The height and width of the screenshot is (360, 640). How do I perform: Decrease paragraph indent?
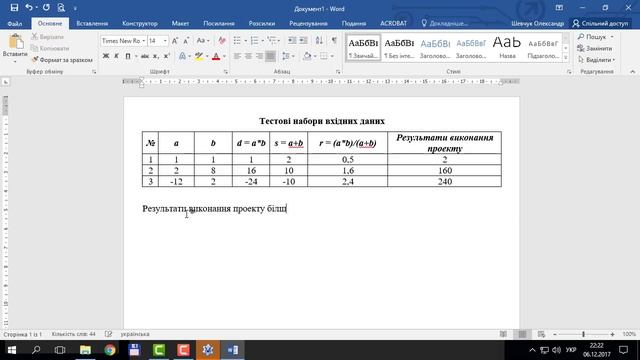292,40
